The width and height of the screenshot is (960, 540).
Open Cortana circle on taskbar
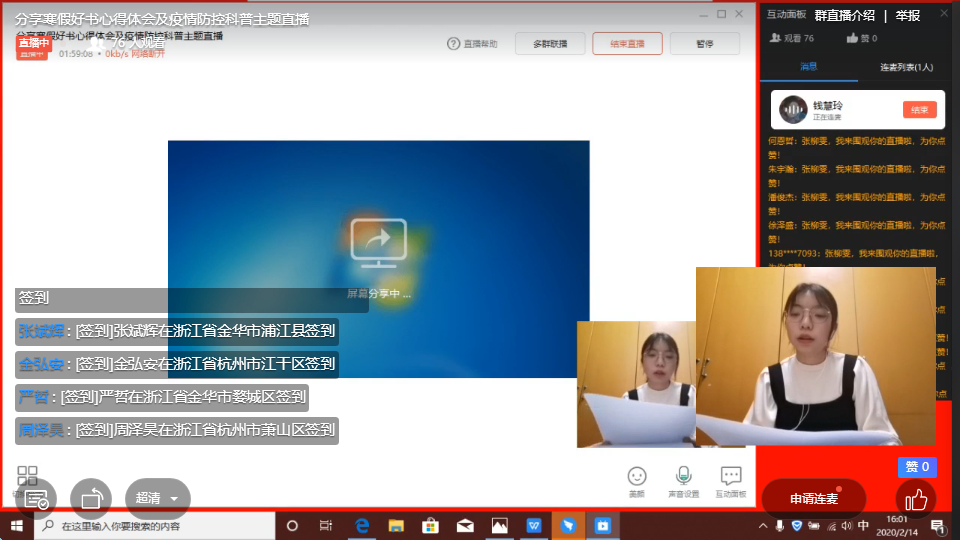pyautogui.click(x=292, y=526)
